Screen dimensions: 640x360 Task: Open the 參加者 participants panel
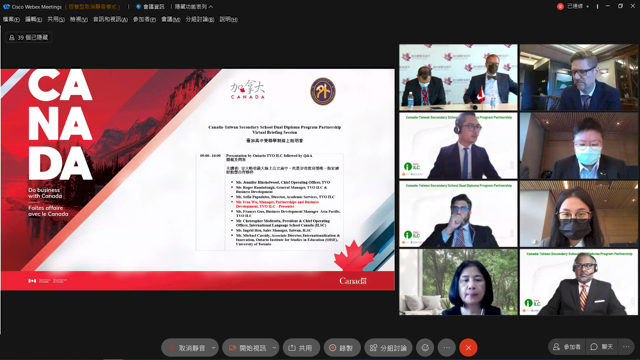click(567, 347)
